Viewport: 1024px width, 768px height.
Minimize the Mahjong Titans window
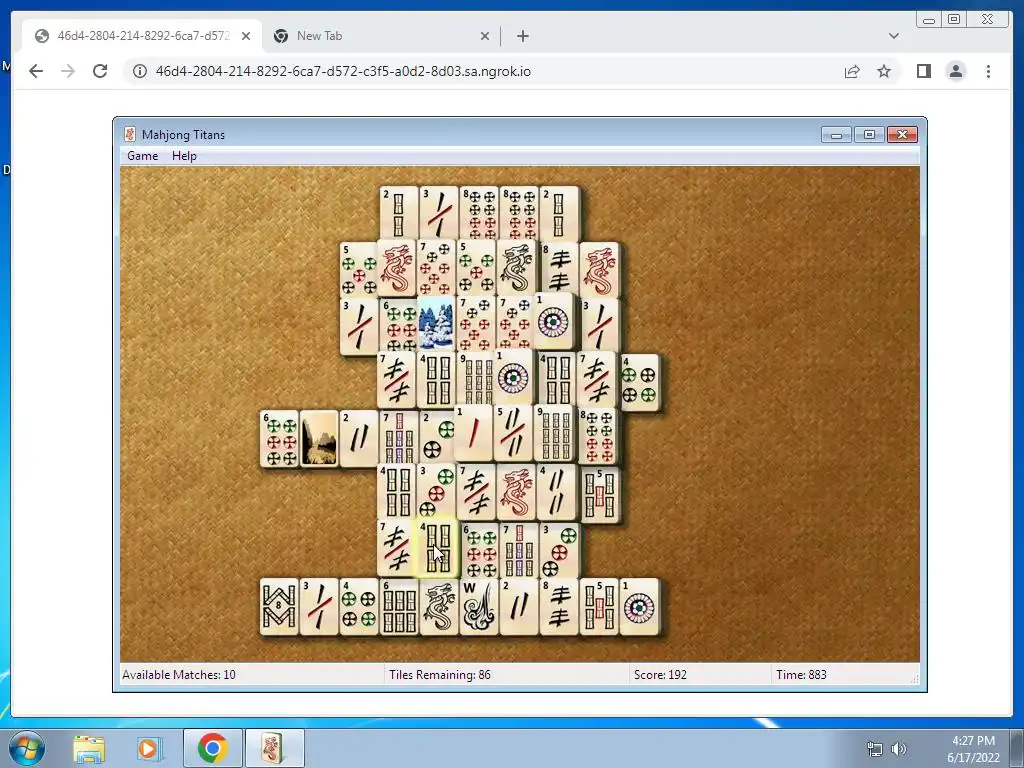pos(837,135)
